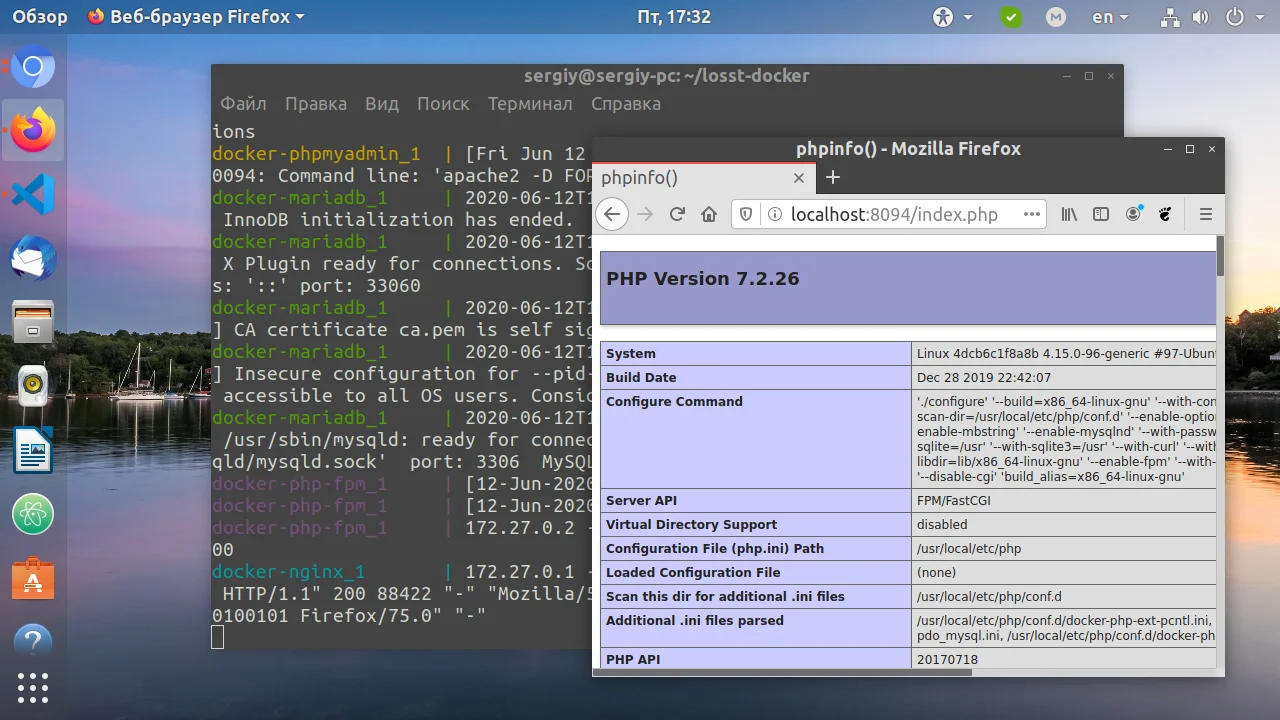Click the localhost:8094 address bar
The height and width of the screenshot is (720, 1280).
(x=893, y=214)
